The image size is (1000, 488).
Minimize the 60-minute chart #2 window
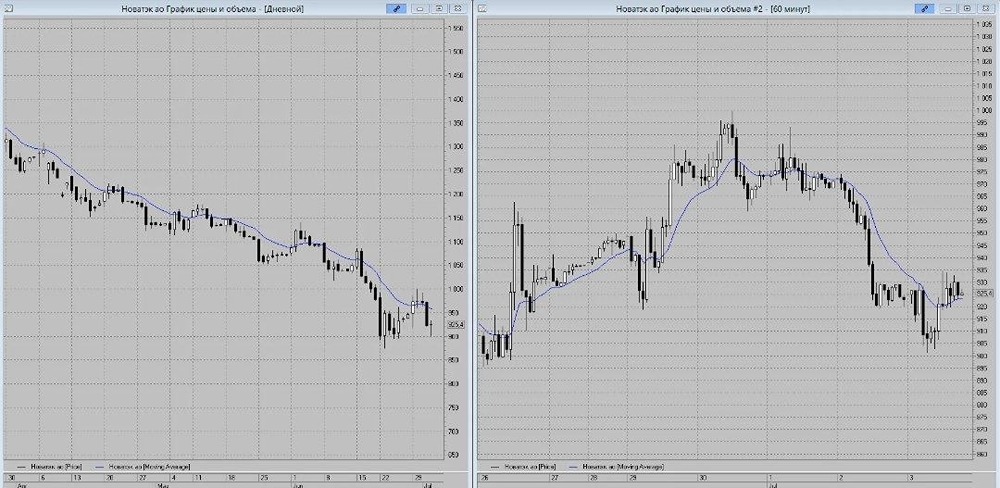tap(948, 9)
